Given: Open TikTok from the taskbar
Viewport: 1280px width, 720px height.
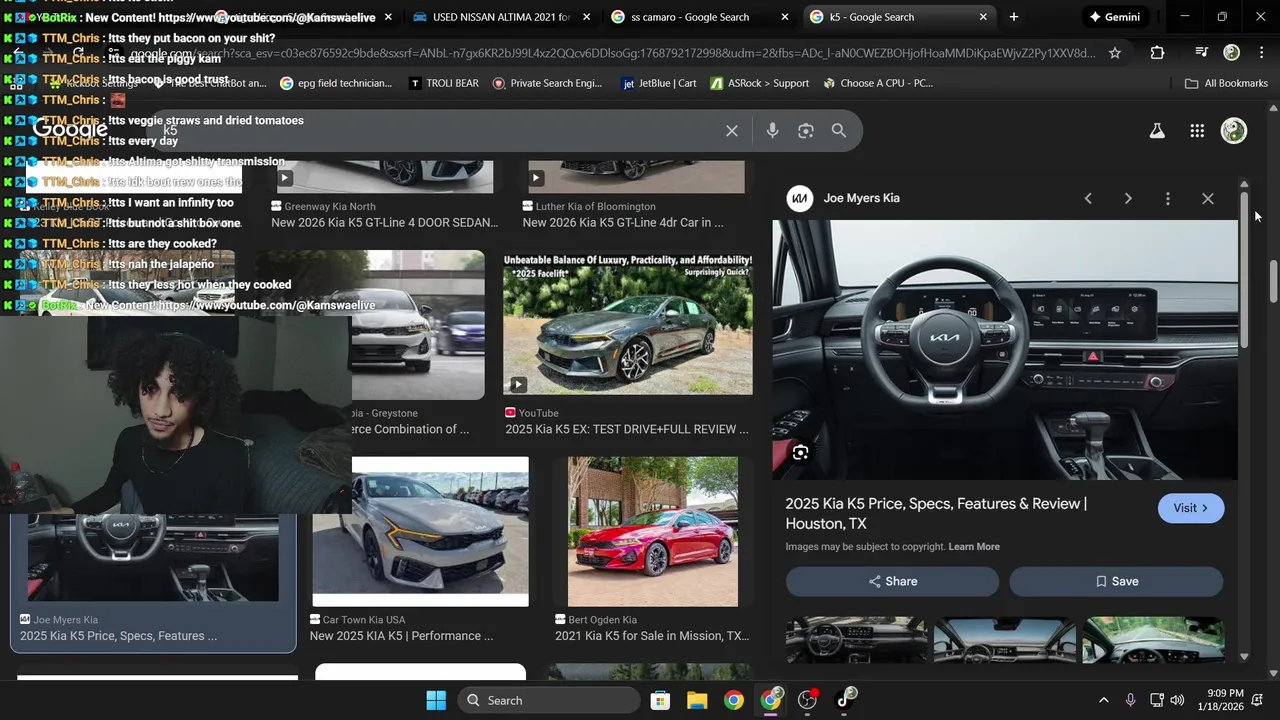Looking at the screenshot, I should 845,700.
